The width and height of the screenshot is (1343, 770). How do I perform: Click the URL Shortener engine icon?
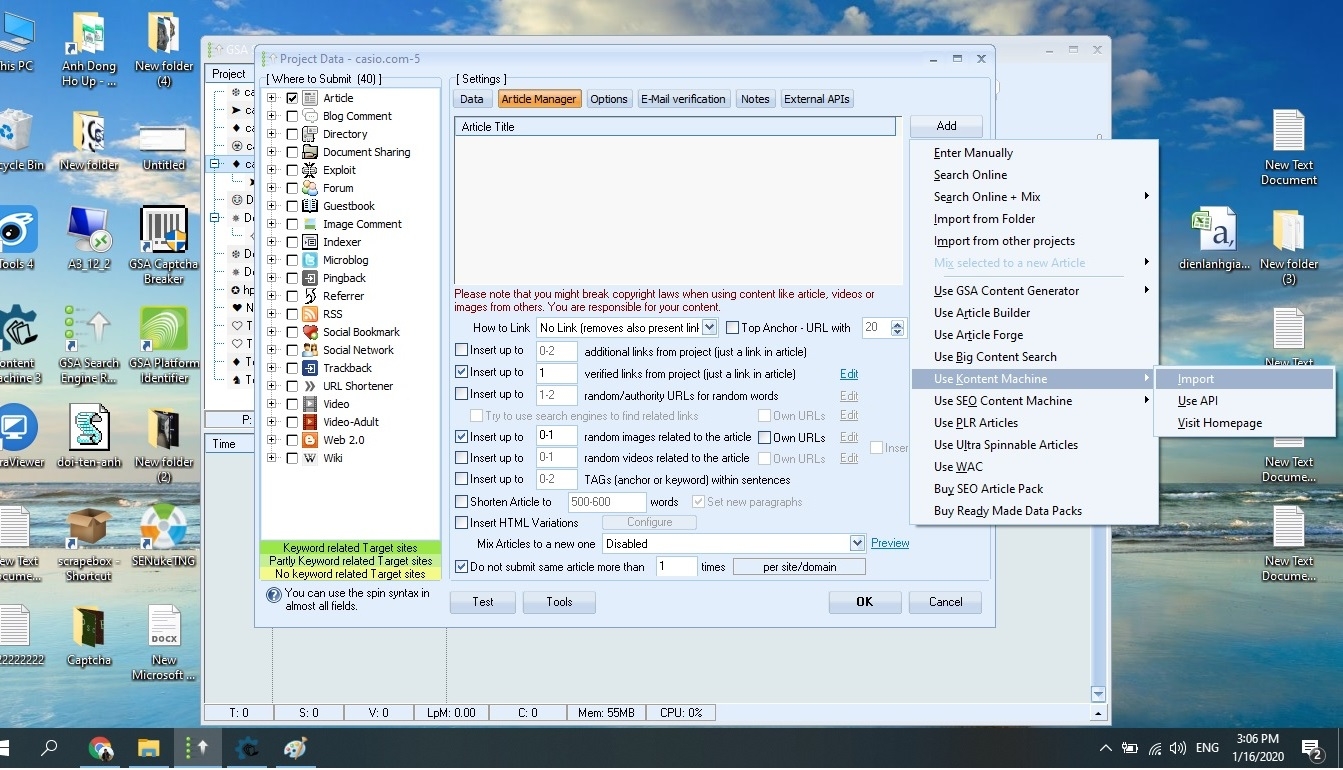[x=310, y=386]
